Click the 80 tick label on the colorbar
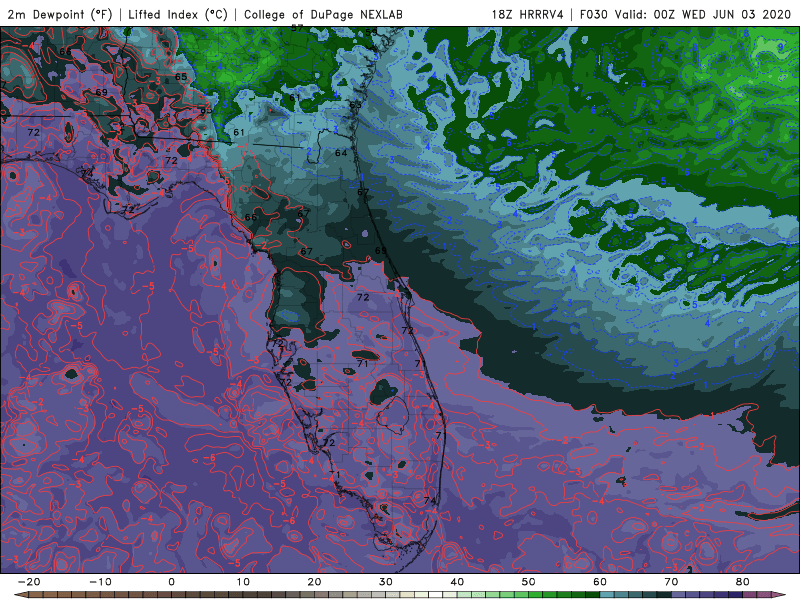 coord(743,582)
